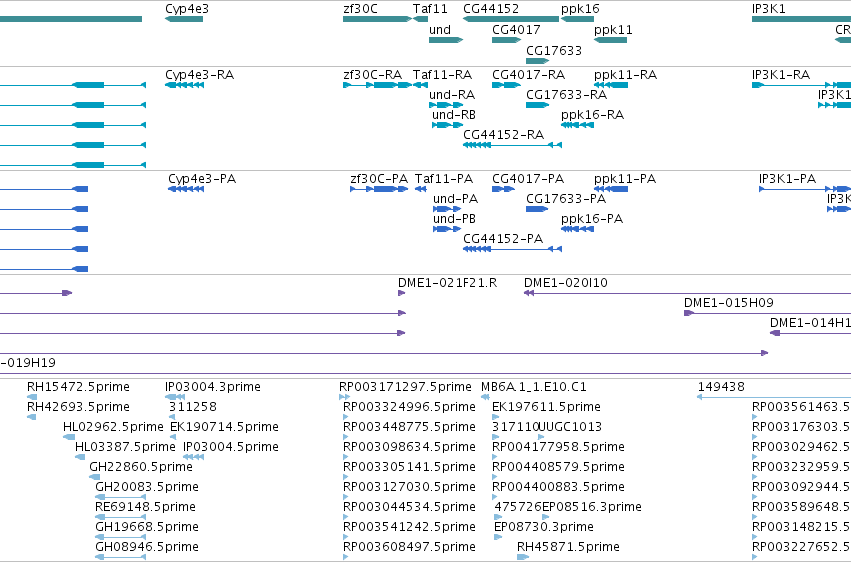Select the RH15472.5prime EST

click(x=32, y=397)
